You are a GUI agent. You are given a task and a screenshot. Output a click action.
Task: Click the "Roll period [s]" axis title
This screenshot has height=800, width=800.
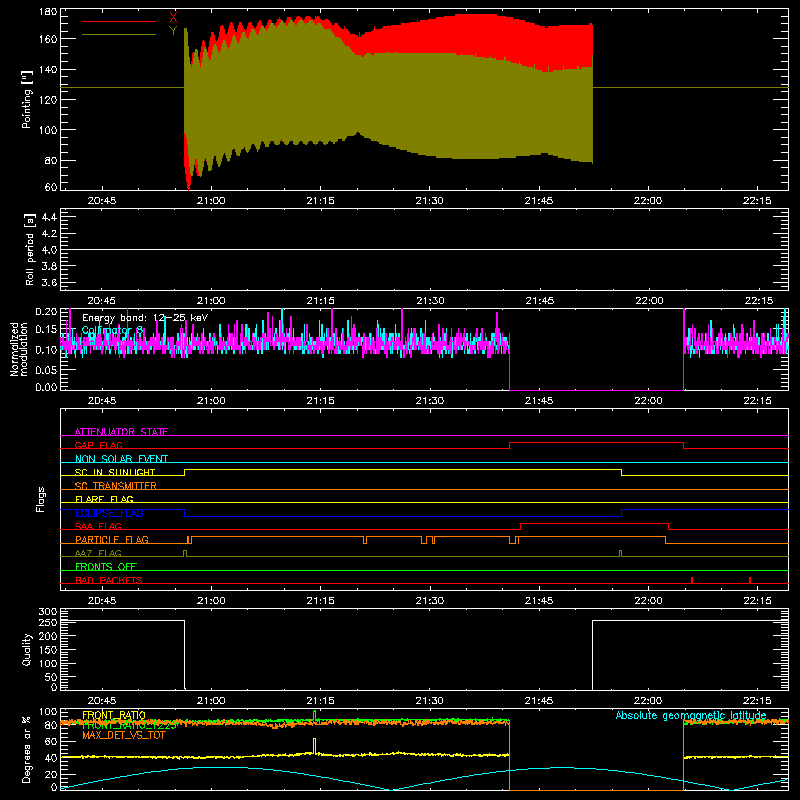(29, 249)
